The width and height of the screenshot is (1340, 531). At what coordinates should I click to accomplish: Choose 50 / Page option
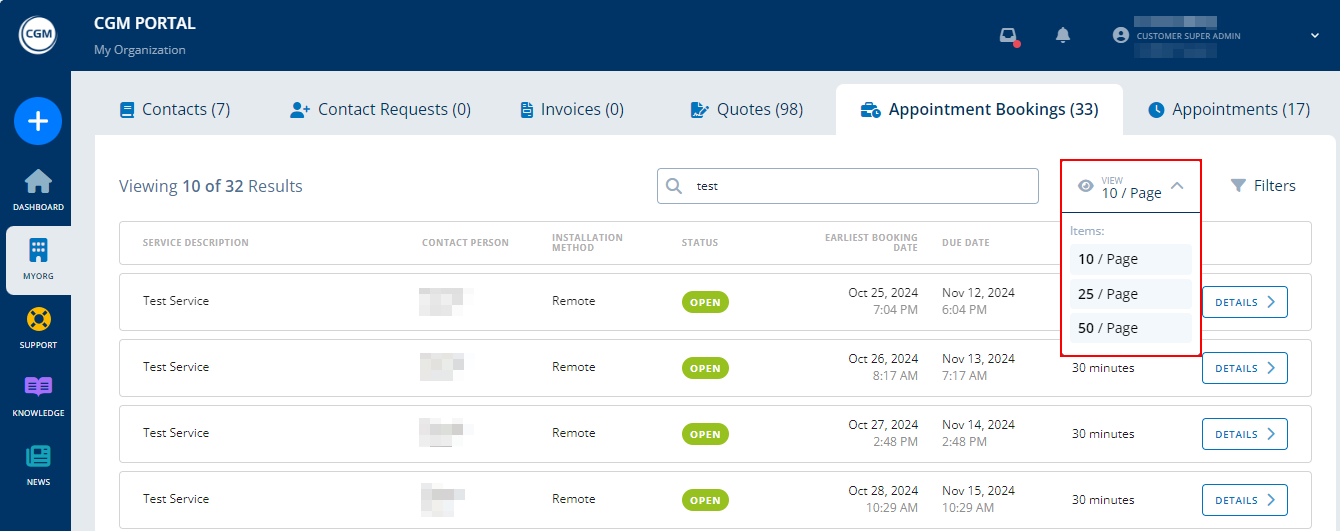tap(1131, 328)
